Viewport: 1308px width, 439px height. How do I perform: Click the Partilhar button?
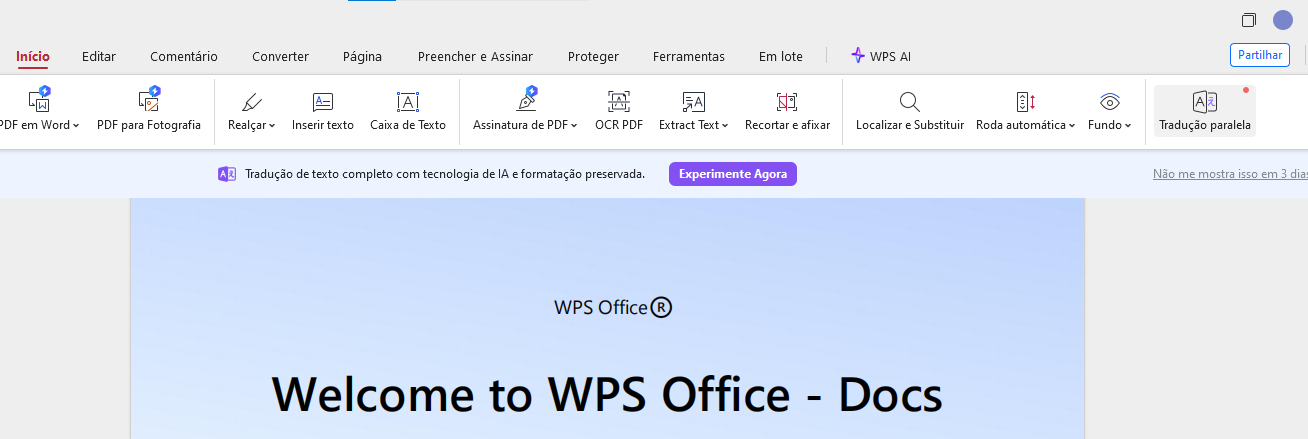click(1260, 55)
